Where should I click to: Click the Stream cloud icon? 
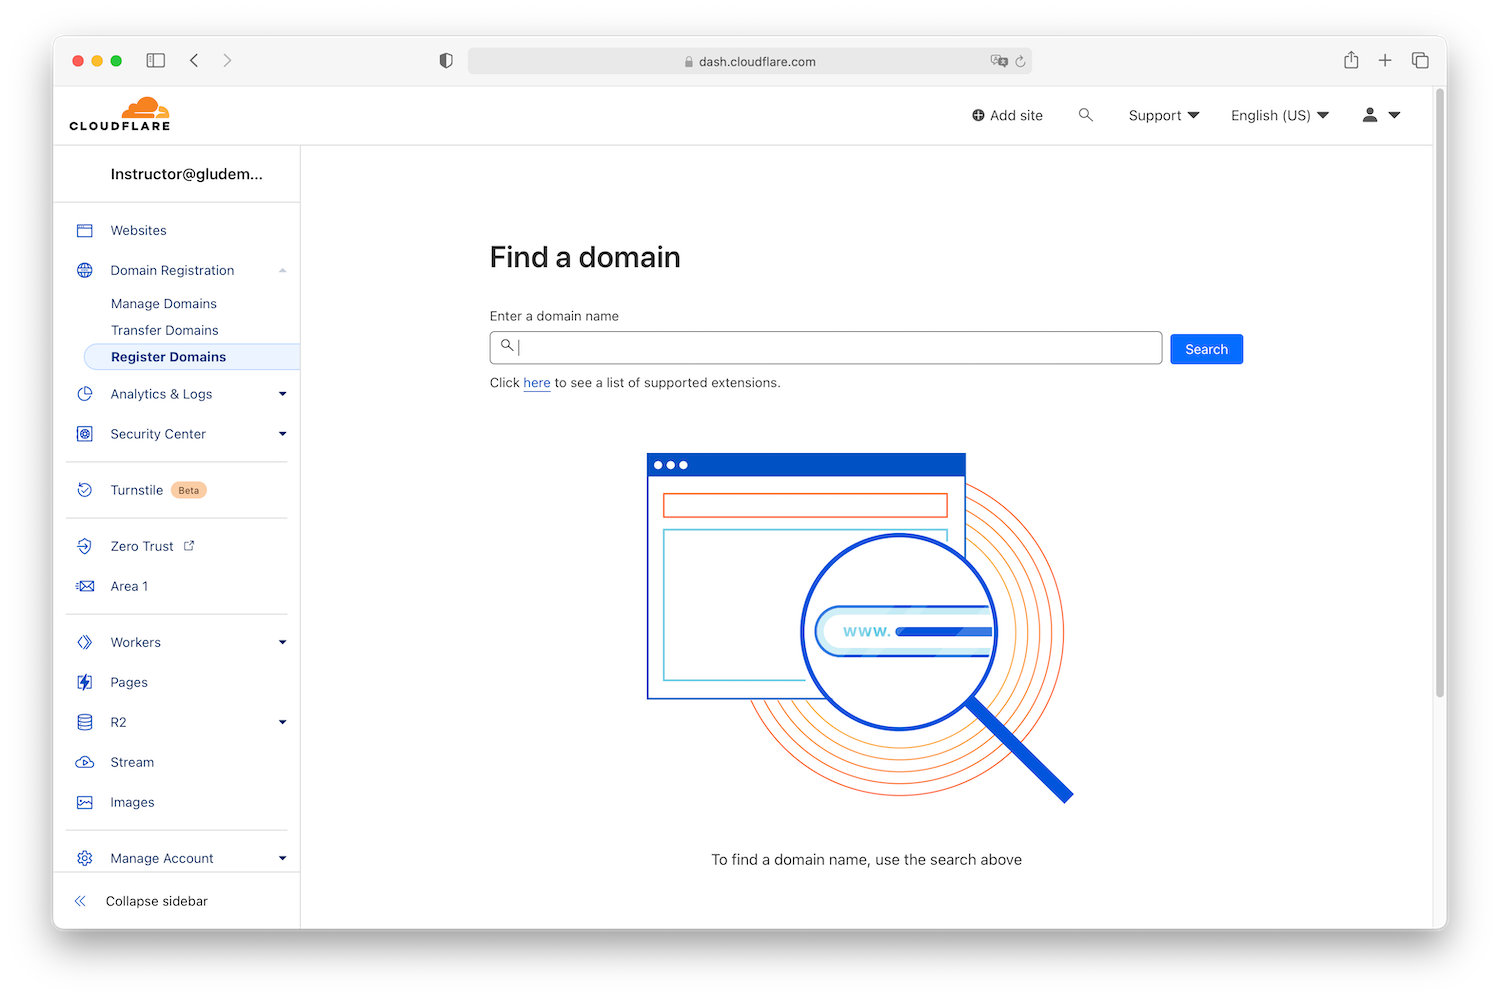[85, 763]
